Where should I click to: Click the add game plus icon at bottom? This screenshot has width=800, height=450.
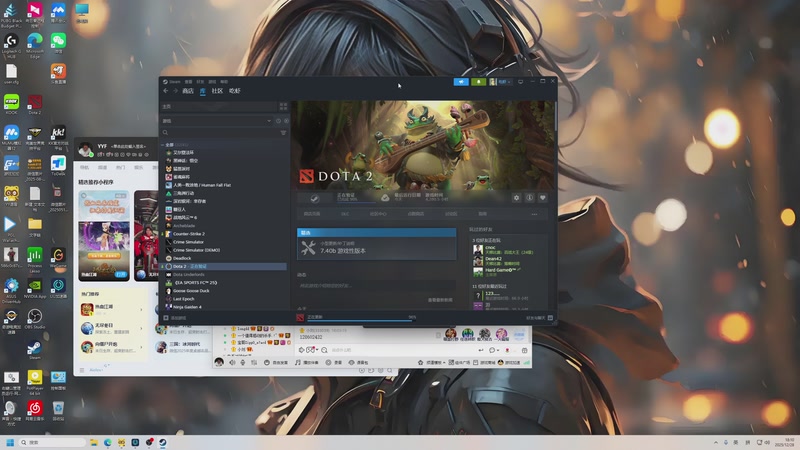pyautogui.click(x=166, y=317)
